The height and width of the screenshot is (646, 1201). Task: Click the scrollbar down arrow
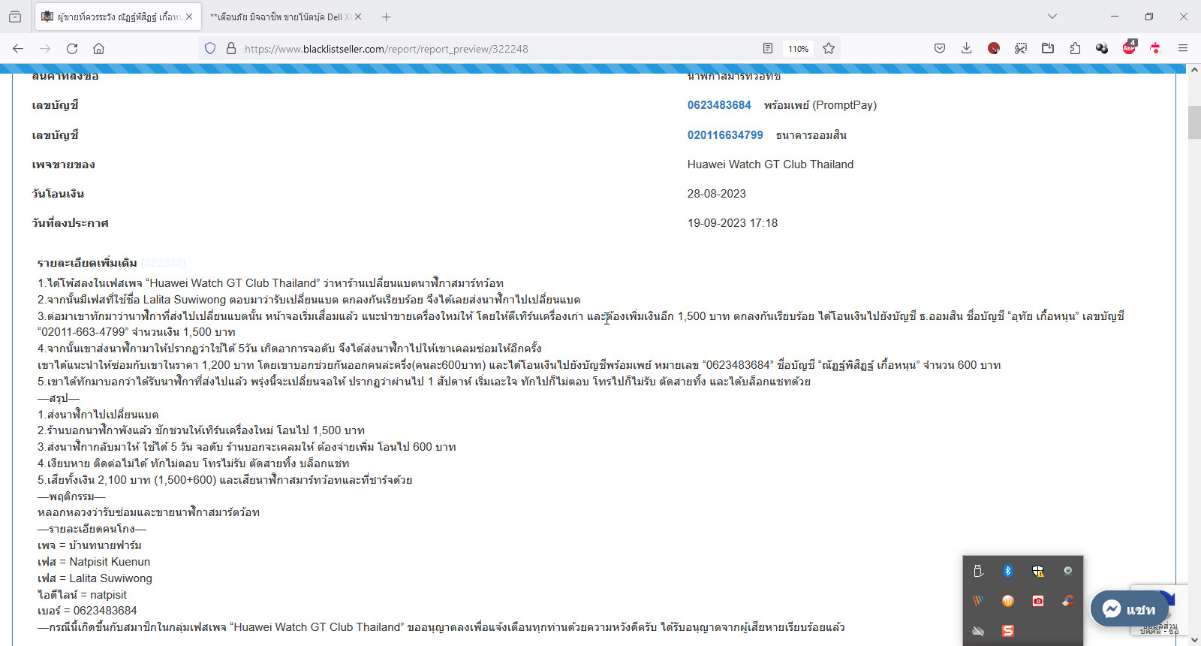[x=1193, y=638]
